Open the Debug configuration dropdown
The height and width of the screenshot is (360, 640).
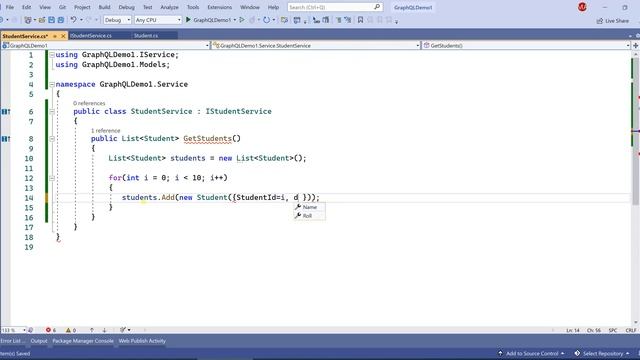pyautogui.click(x=117, y=20)
